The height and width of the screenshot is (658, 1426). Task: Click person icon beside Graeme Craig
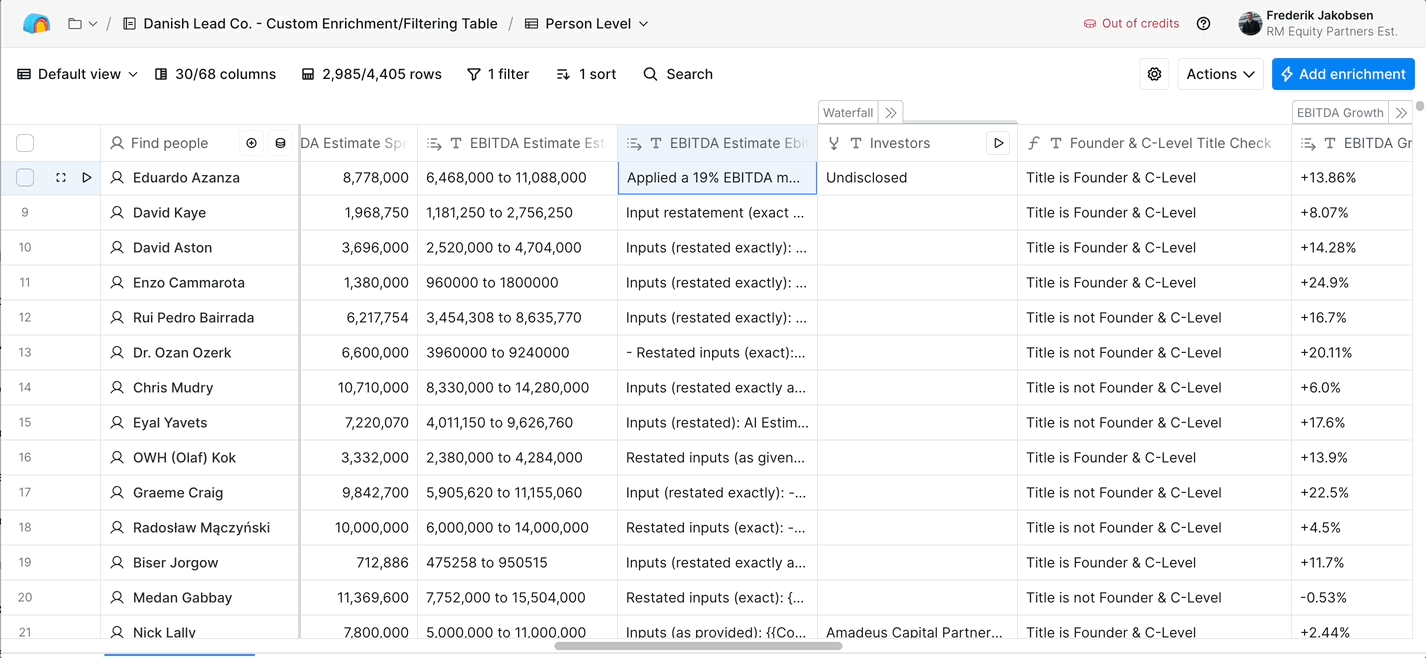[117, 492]
